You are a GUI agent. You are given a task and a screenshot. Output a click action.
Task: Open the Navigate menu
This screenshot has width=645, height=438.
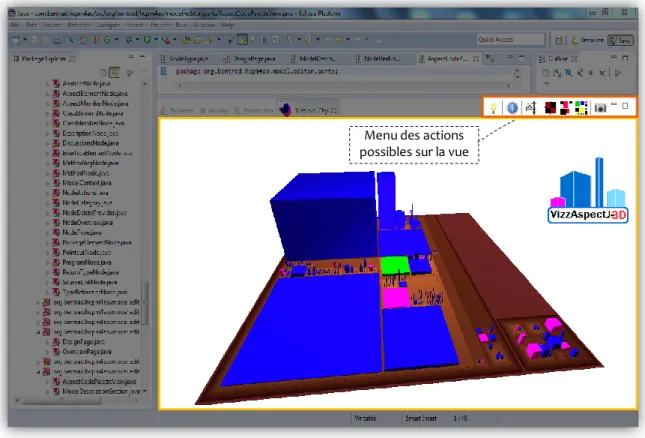click(x=108, y=25)
